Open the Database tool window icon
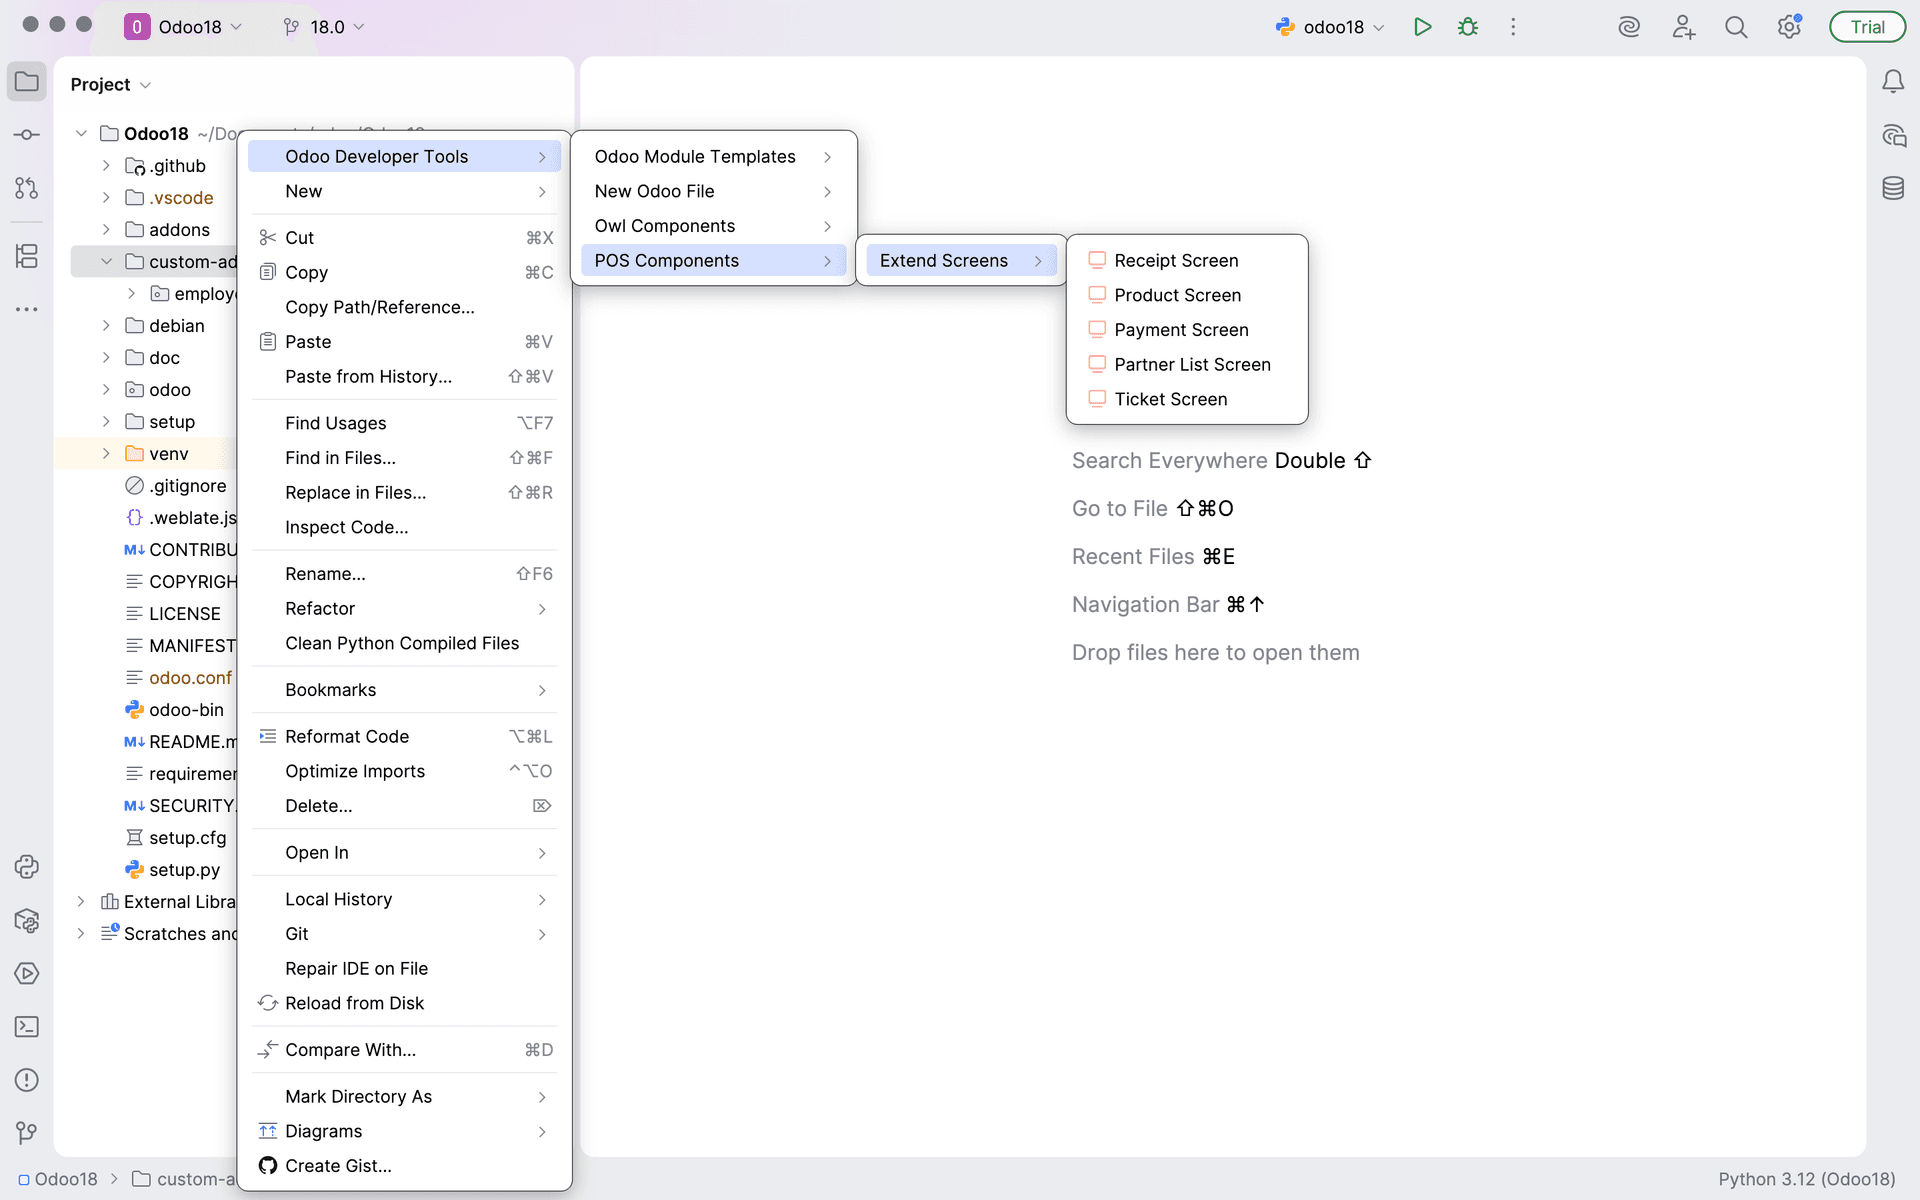1920x1200 pixels. click(1893, 188)
